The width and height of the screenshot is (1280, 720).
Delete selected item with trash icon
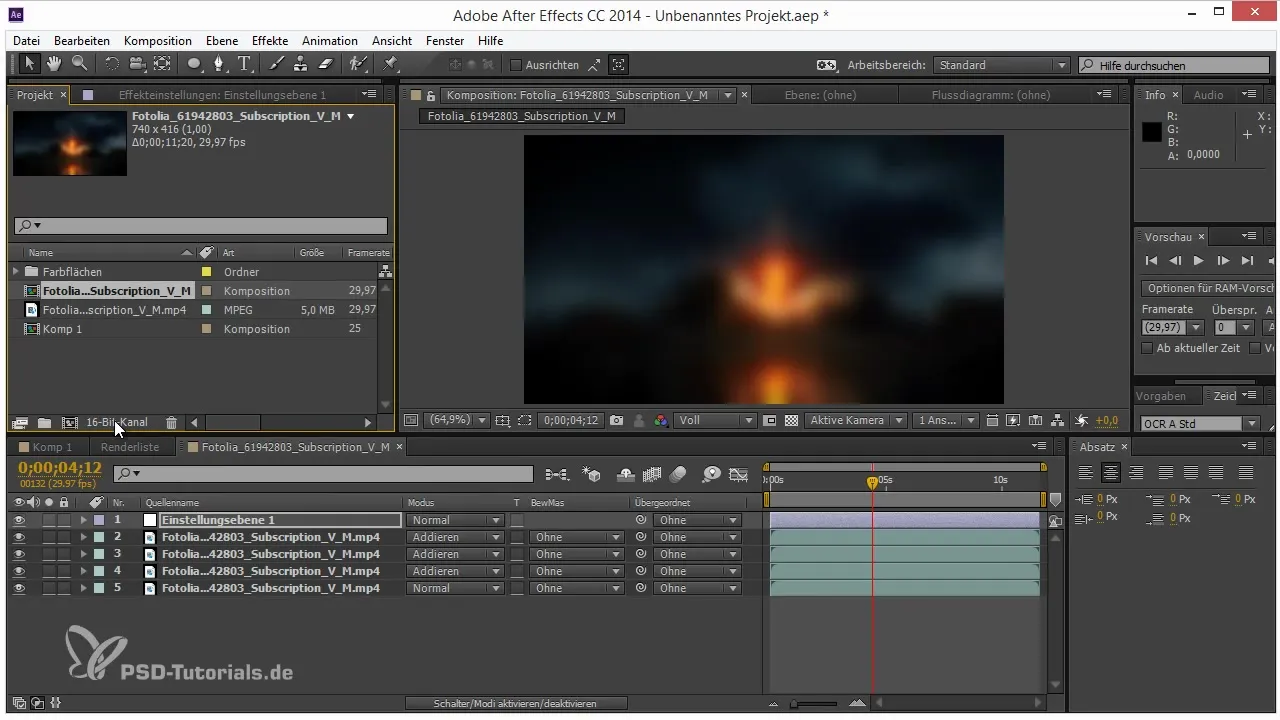pos(171,423)
